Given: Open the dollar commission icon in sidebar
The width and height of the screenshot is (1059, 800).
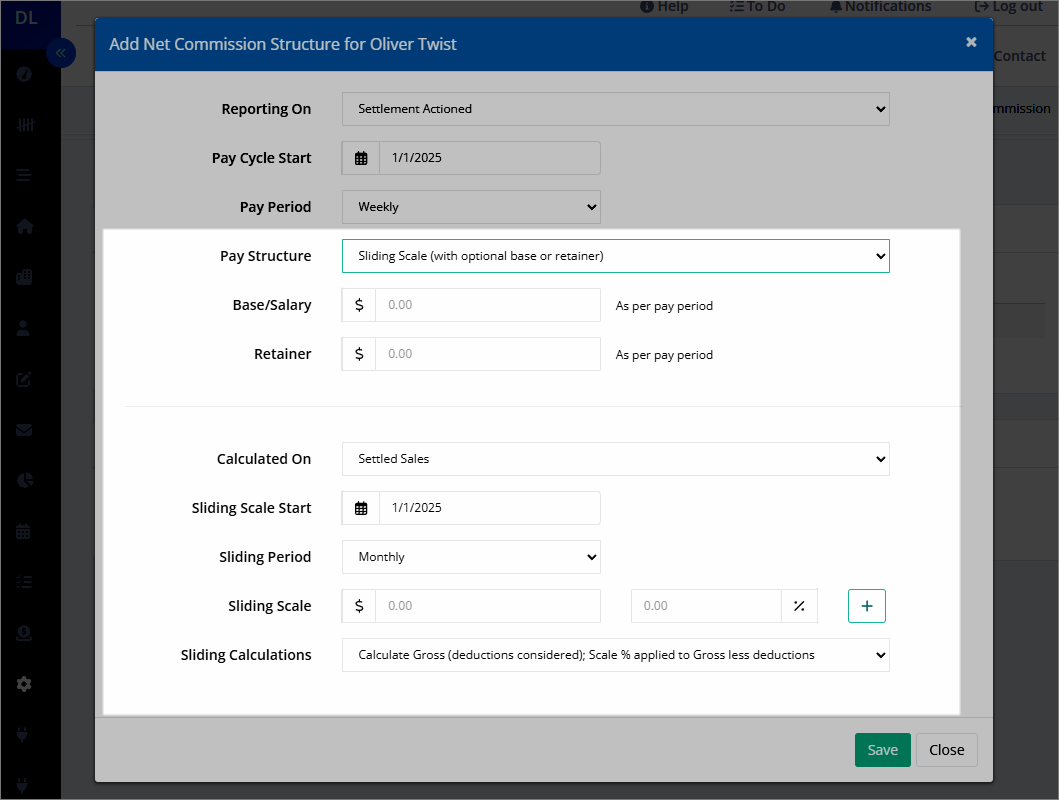Looking at the screenshot, I should click(x=24, y=633).
